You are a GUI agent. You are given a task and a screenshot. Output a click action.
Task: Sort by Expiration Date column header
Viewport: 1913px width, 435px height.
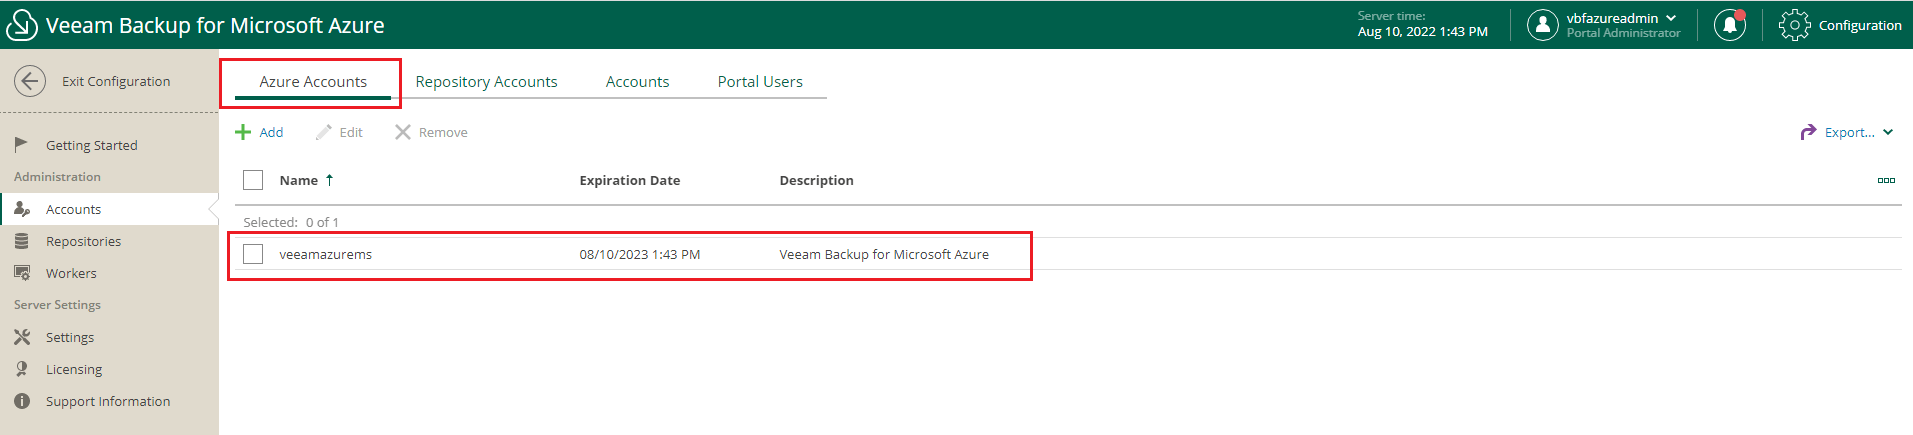pos(630,180)
